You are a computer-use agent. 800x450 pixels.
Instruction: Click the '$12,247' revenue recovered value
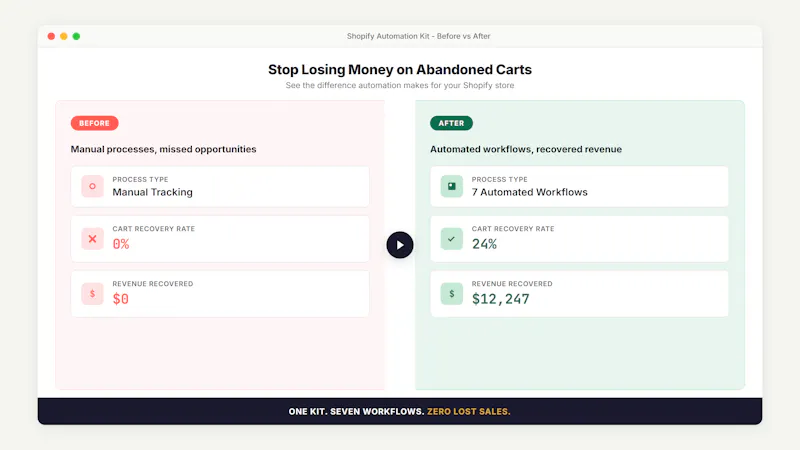pyautogui.click(x=501, y=299)
